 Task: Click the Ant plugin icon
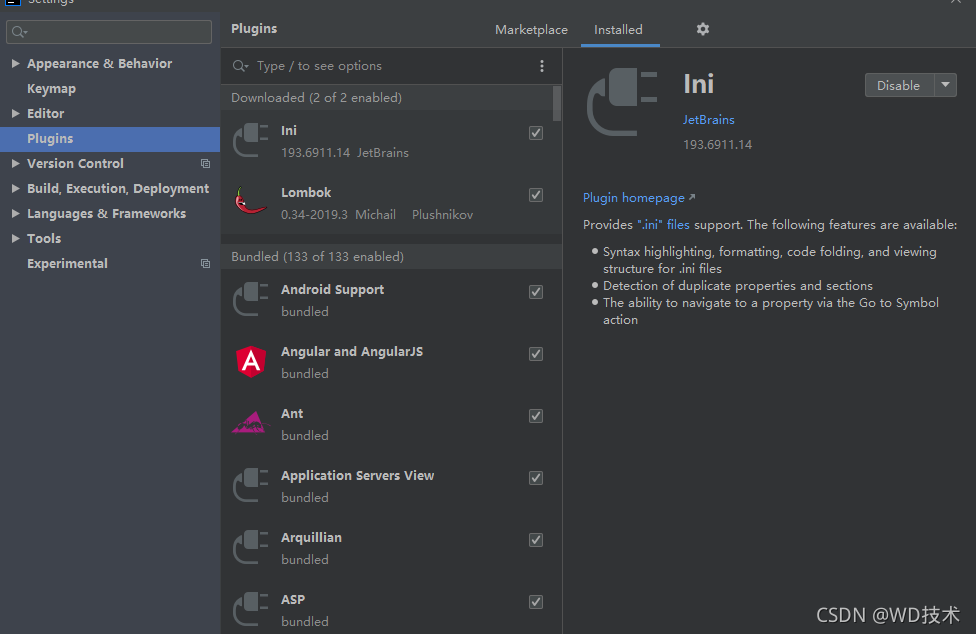point(251,423)
